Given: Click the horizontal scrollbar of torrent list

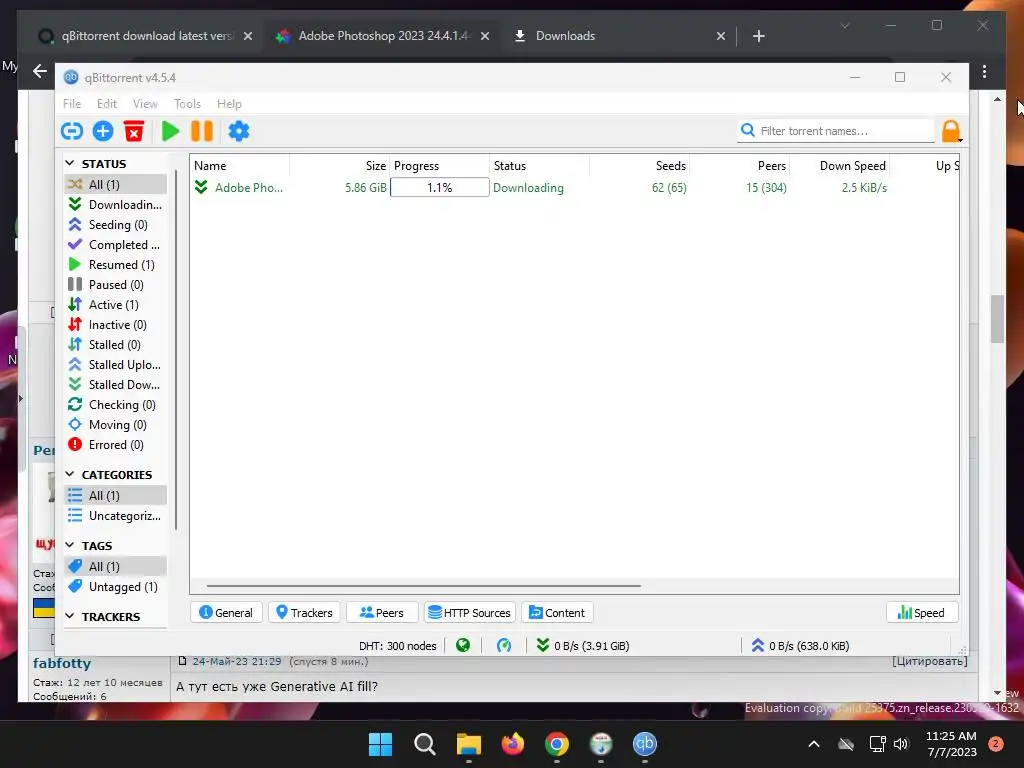Looking at the screenshot, I should 423,586.
